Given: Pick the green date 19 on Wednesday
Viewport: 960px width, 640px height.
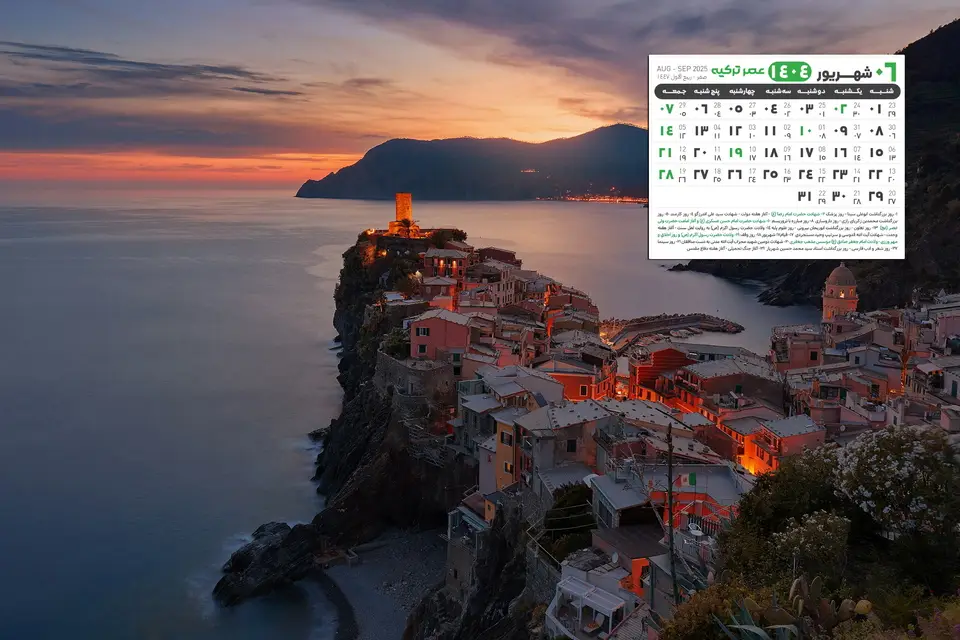Looking at the screenshot, I should pos(736,152).
